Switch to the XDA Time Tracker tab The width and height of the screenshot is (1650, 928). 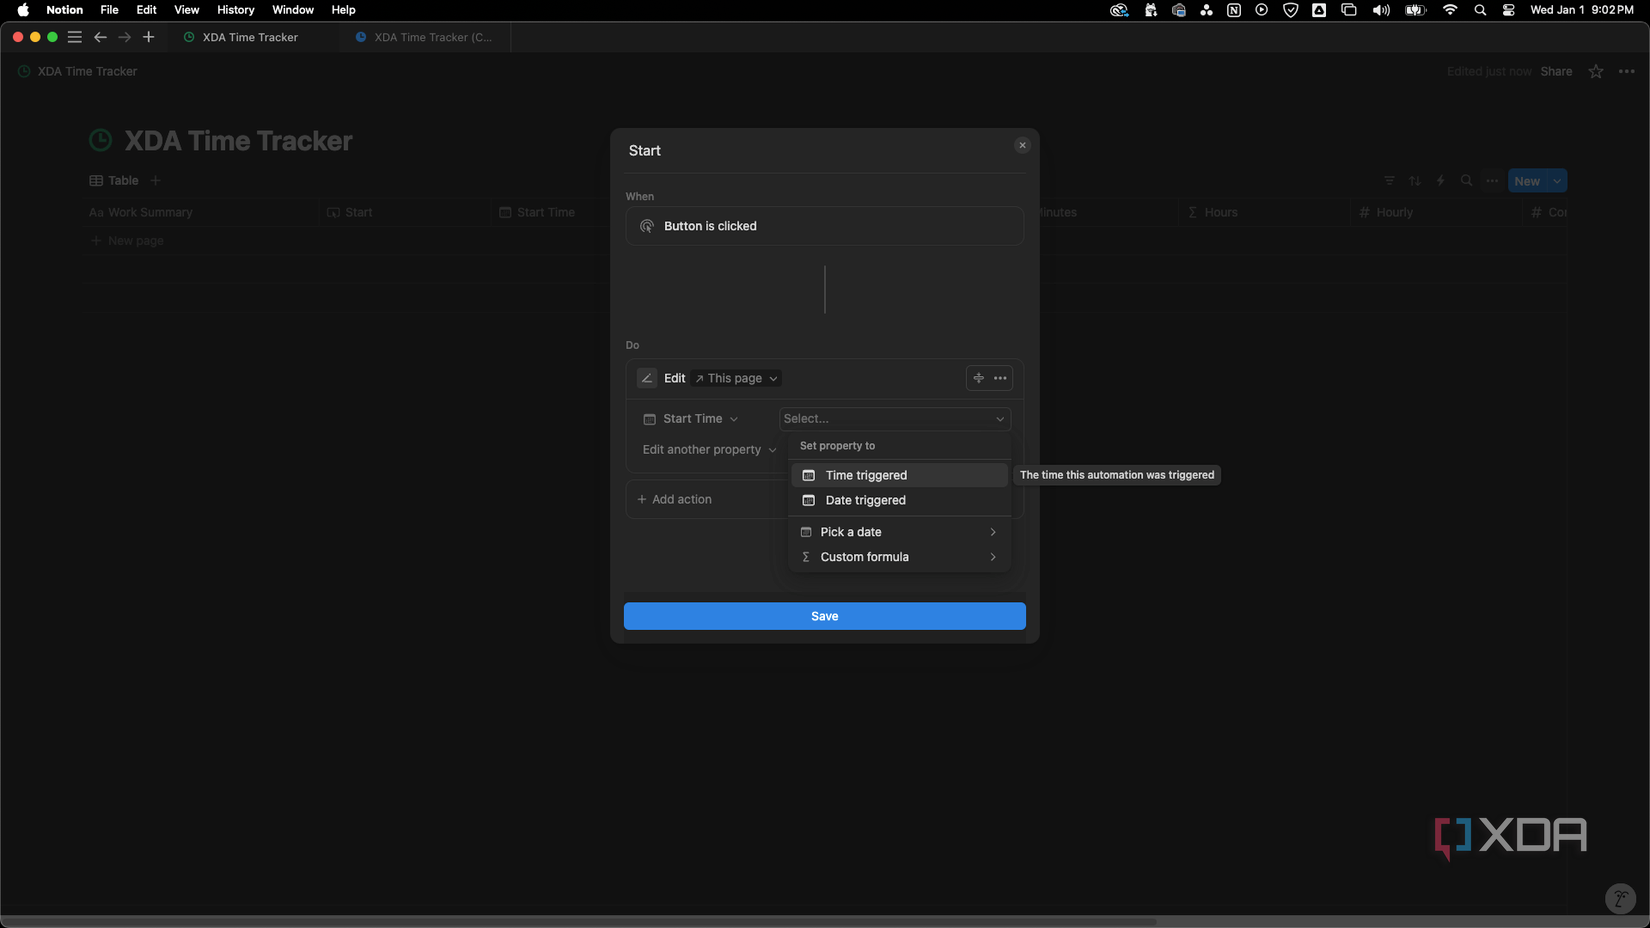point(251,37)
